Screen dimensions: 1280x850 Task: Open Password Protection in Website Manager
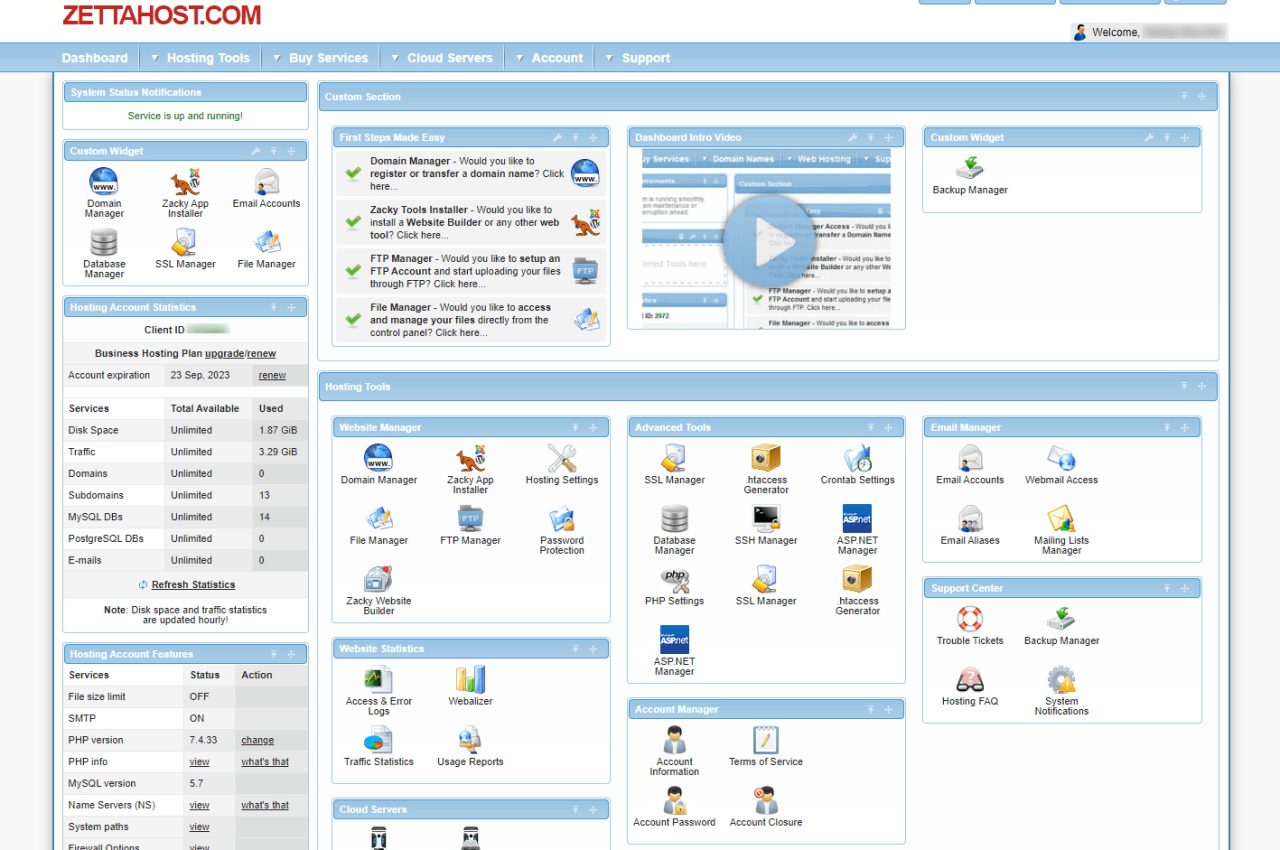[x=562, y=530]
